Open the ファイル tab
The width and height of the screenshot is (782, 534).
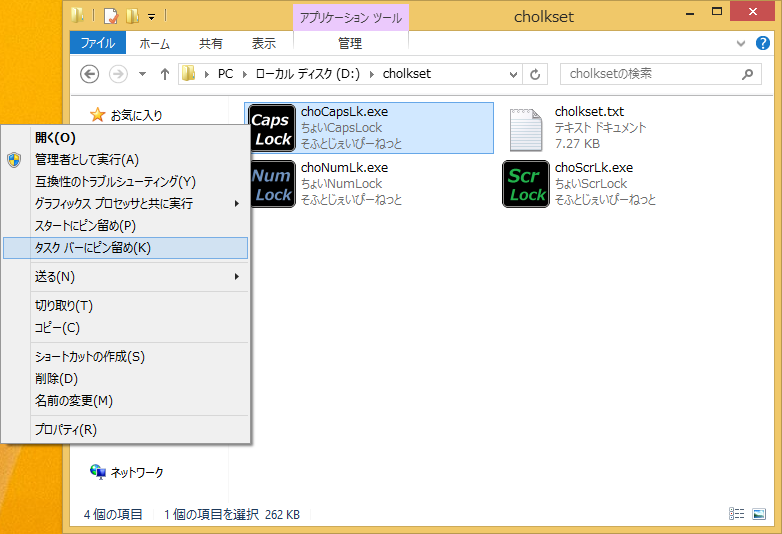tap(98, 43)
